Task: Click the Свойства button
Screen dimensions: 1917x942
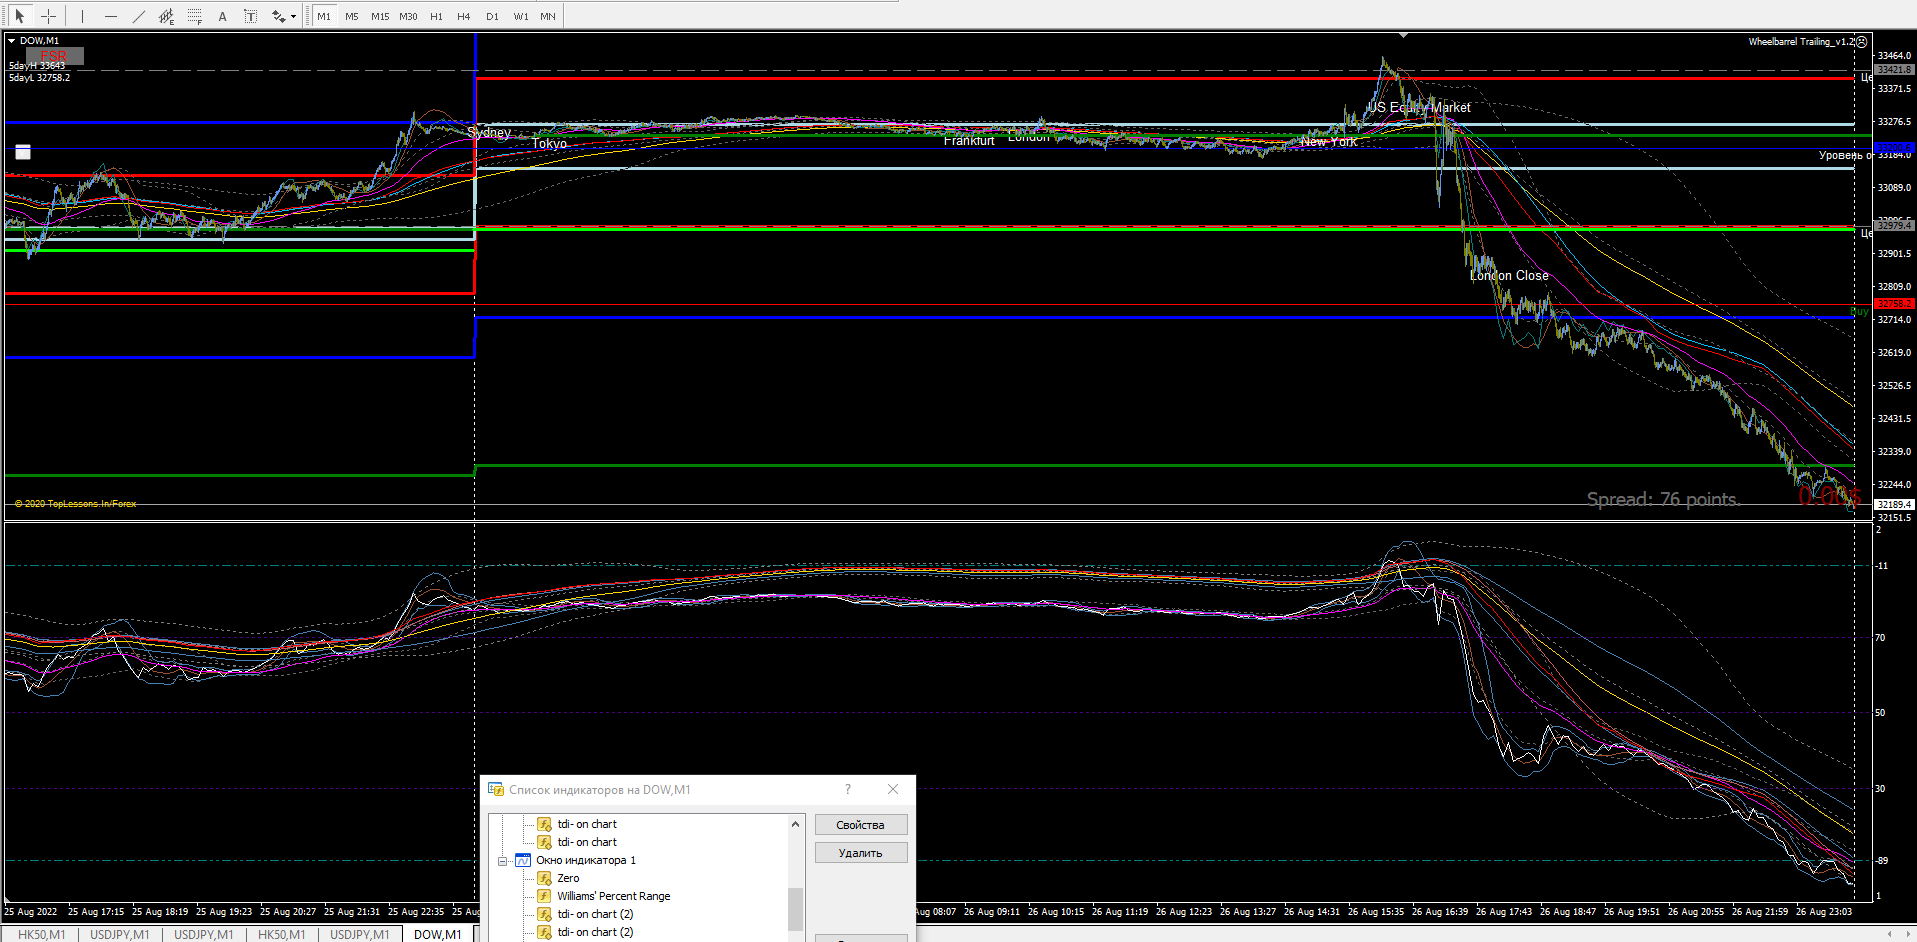Action: pos(860,825)
